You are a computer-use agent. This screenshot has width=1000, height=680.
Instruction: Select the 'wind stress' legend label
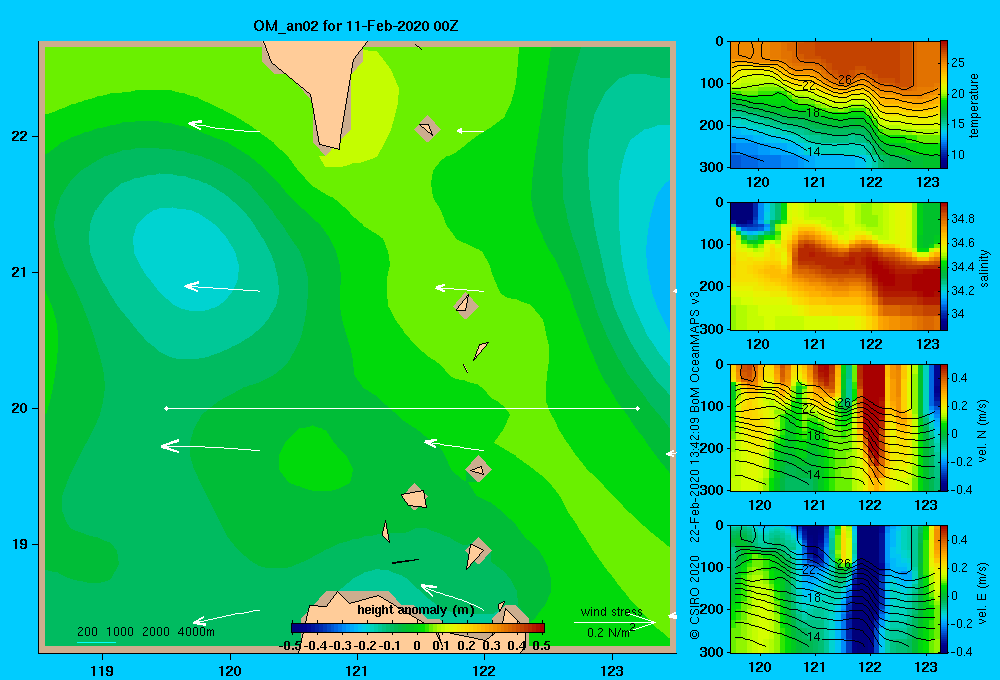tap(612, 612)
